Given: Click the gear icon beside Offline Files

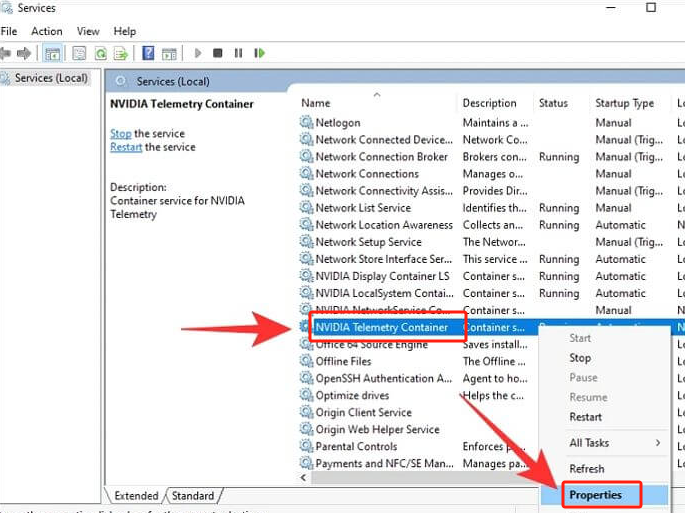Looking at the screenshot, I should [306, 361].
